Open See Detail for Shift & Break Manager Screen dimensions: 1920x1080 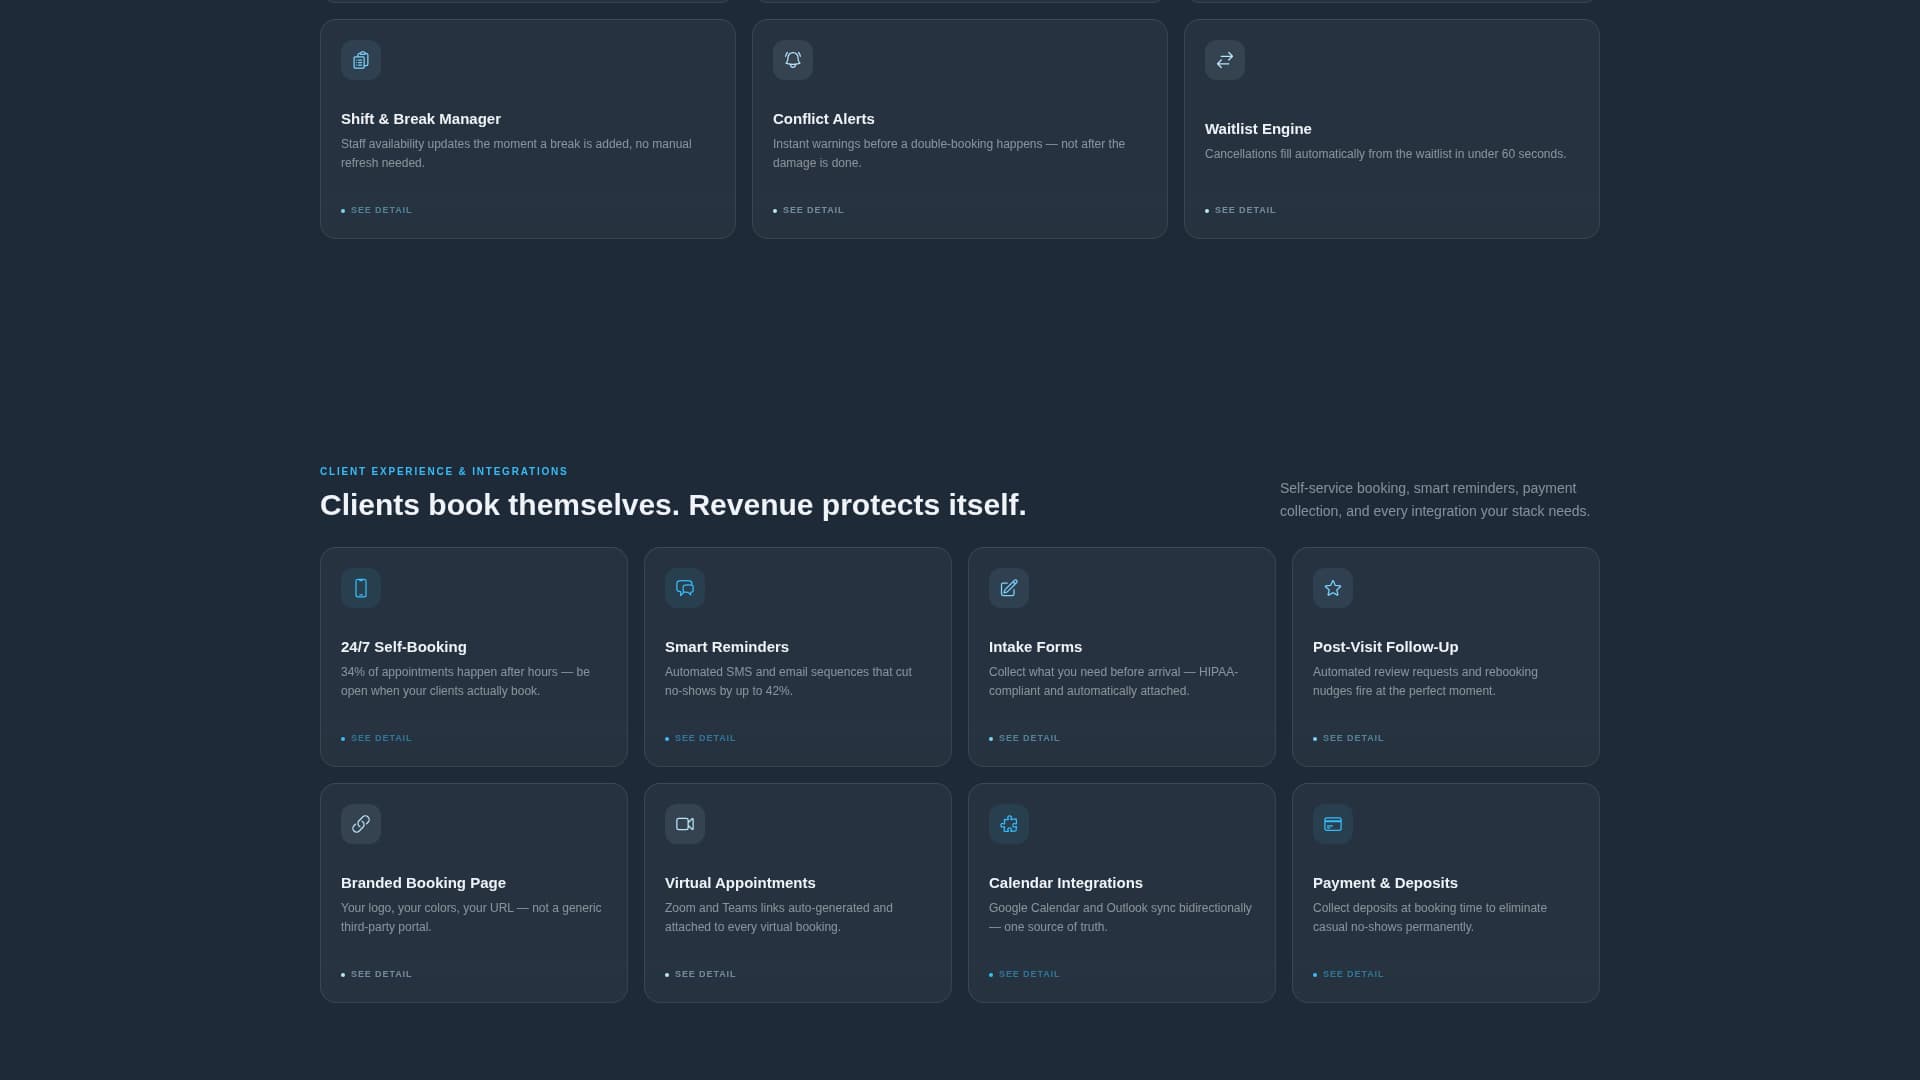[x=377, y=210]
